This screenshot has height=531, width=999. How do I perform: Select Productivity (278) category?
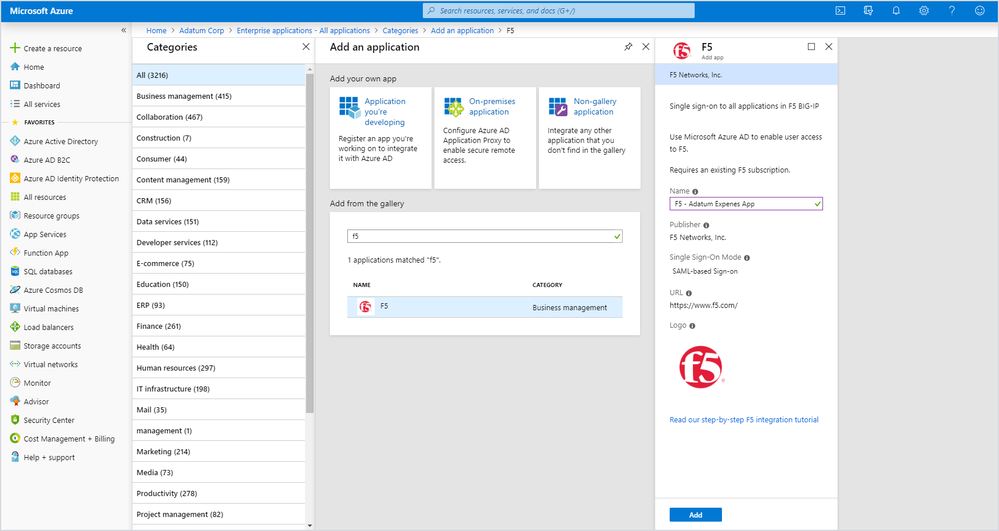pos(219,493)
